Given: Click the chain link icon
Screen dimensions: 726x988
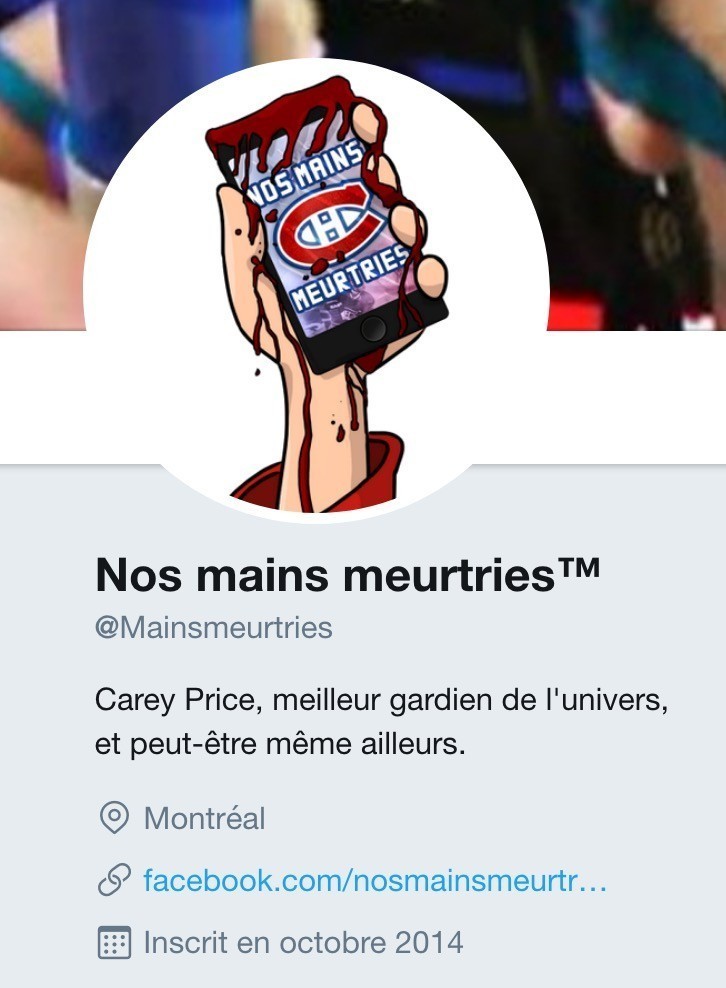Looking at the screenshot, I should tap(115, 880).
